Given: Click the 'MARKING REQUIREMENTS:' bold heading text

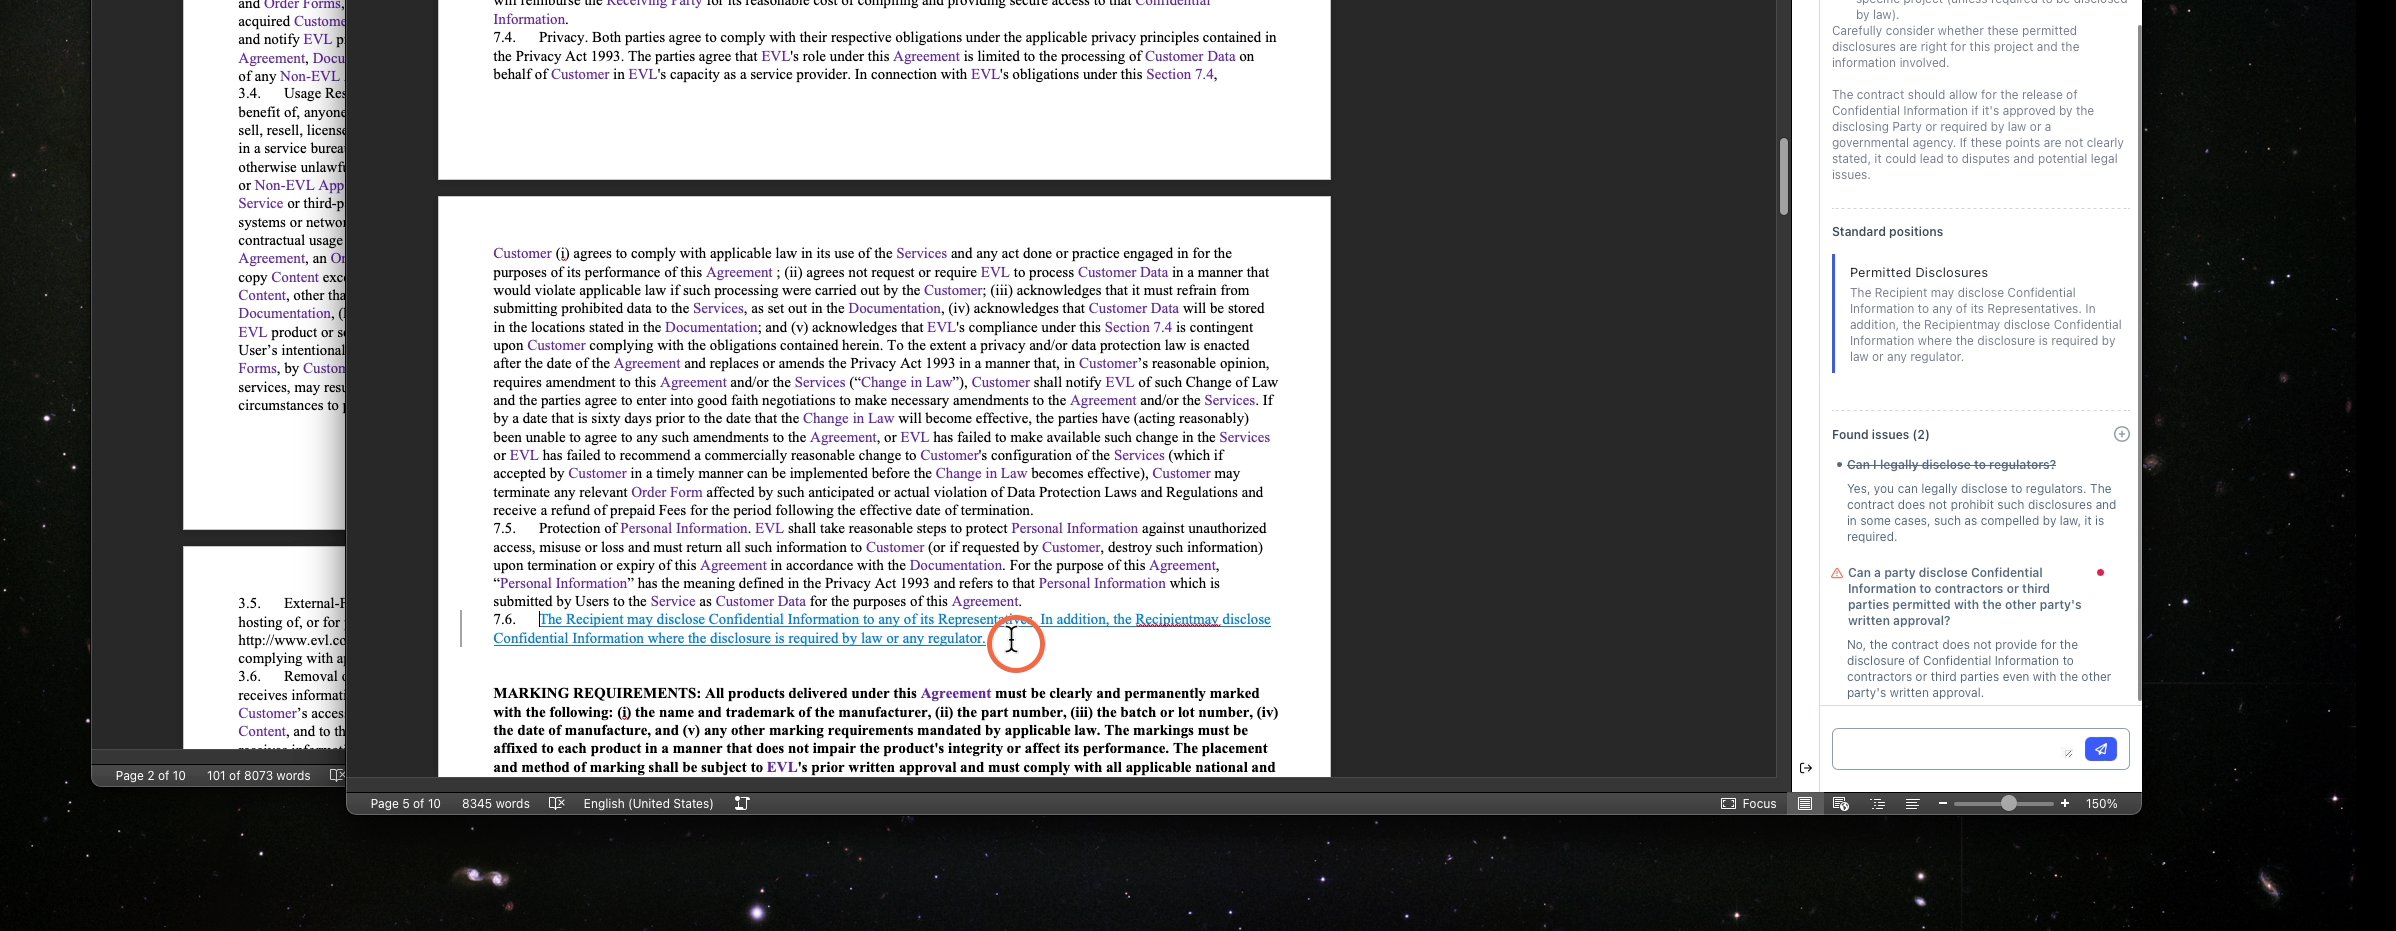Looking at the screenshot, I should (597, 693).
